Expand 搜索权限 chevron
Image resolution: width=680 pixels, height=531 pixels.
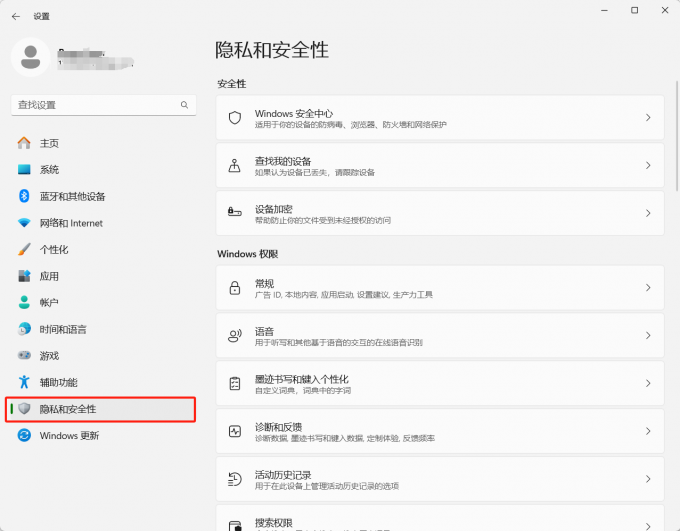(x=648, y=526)
